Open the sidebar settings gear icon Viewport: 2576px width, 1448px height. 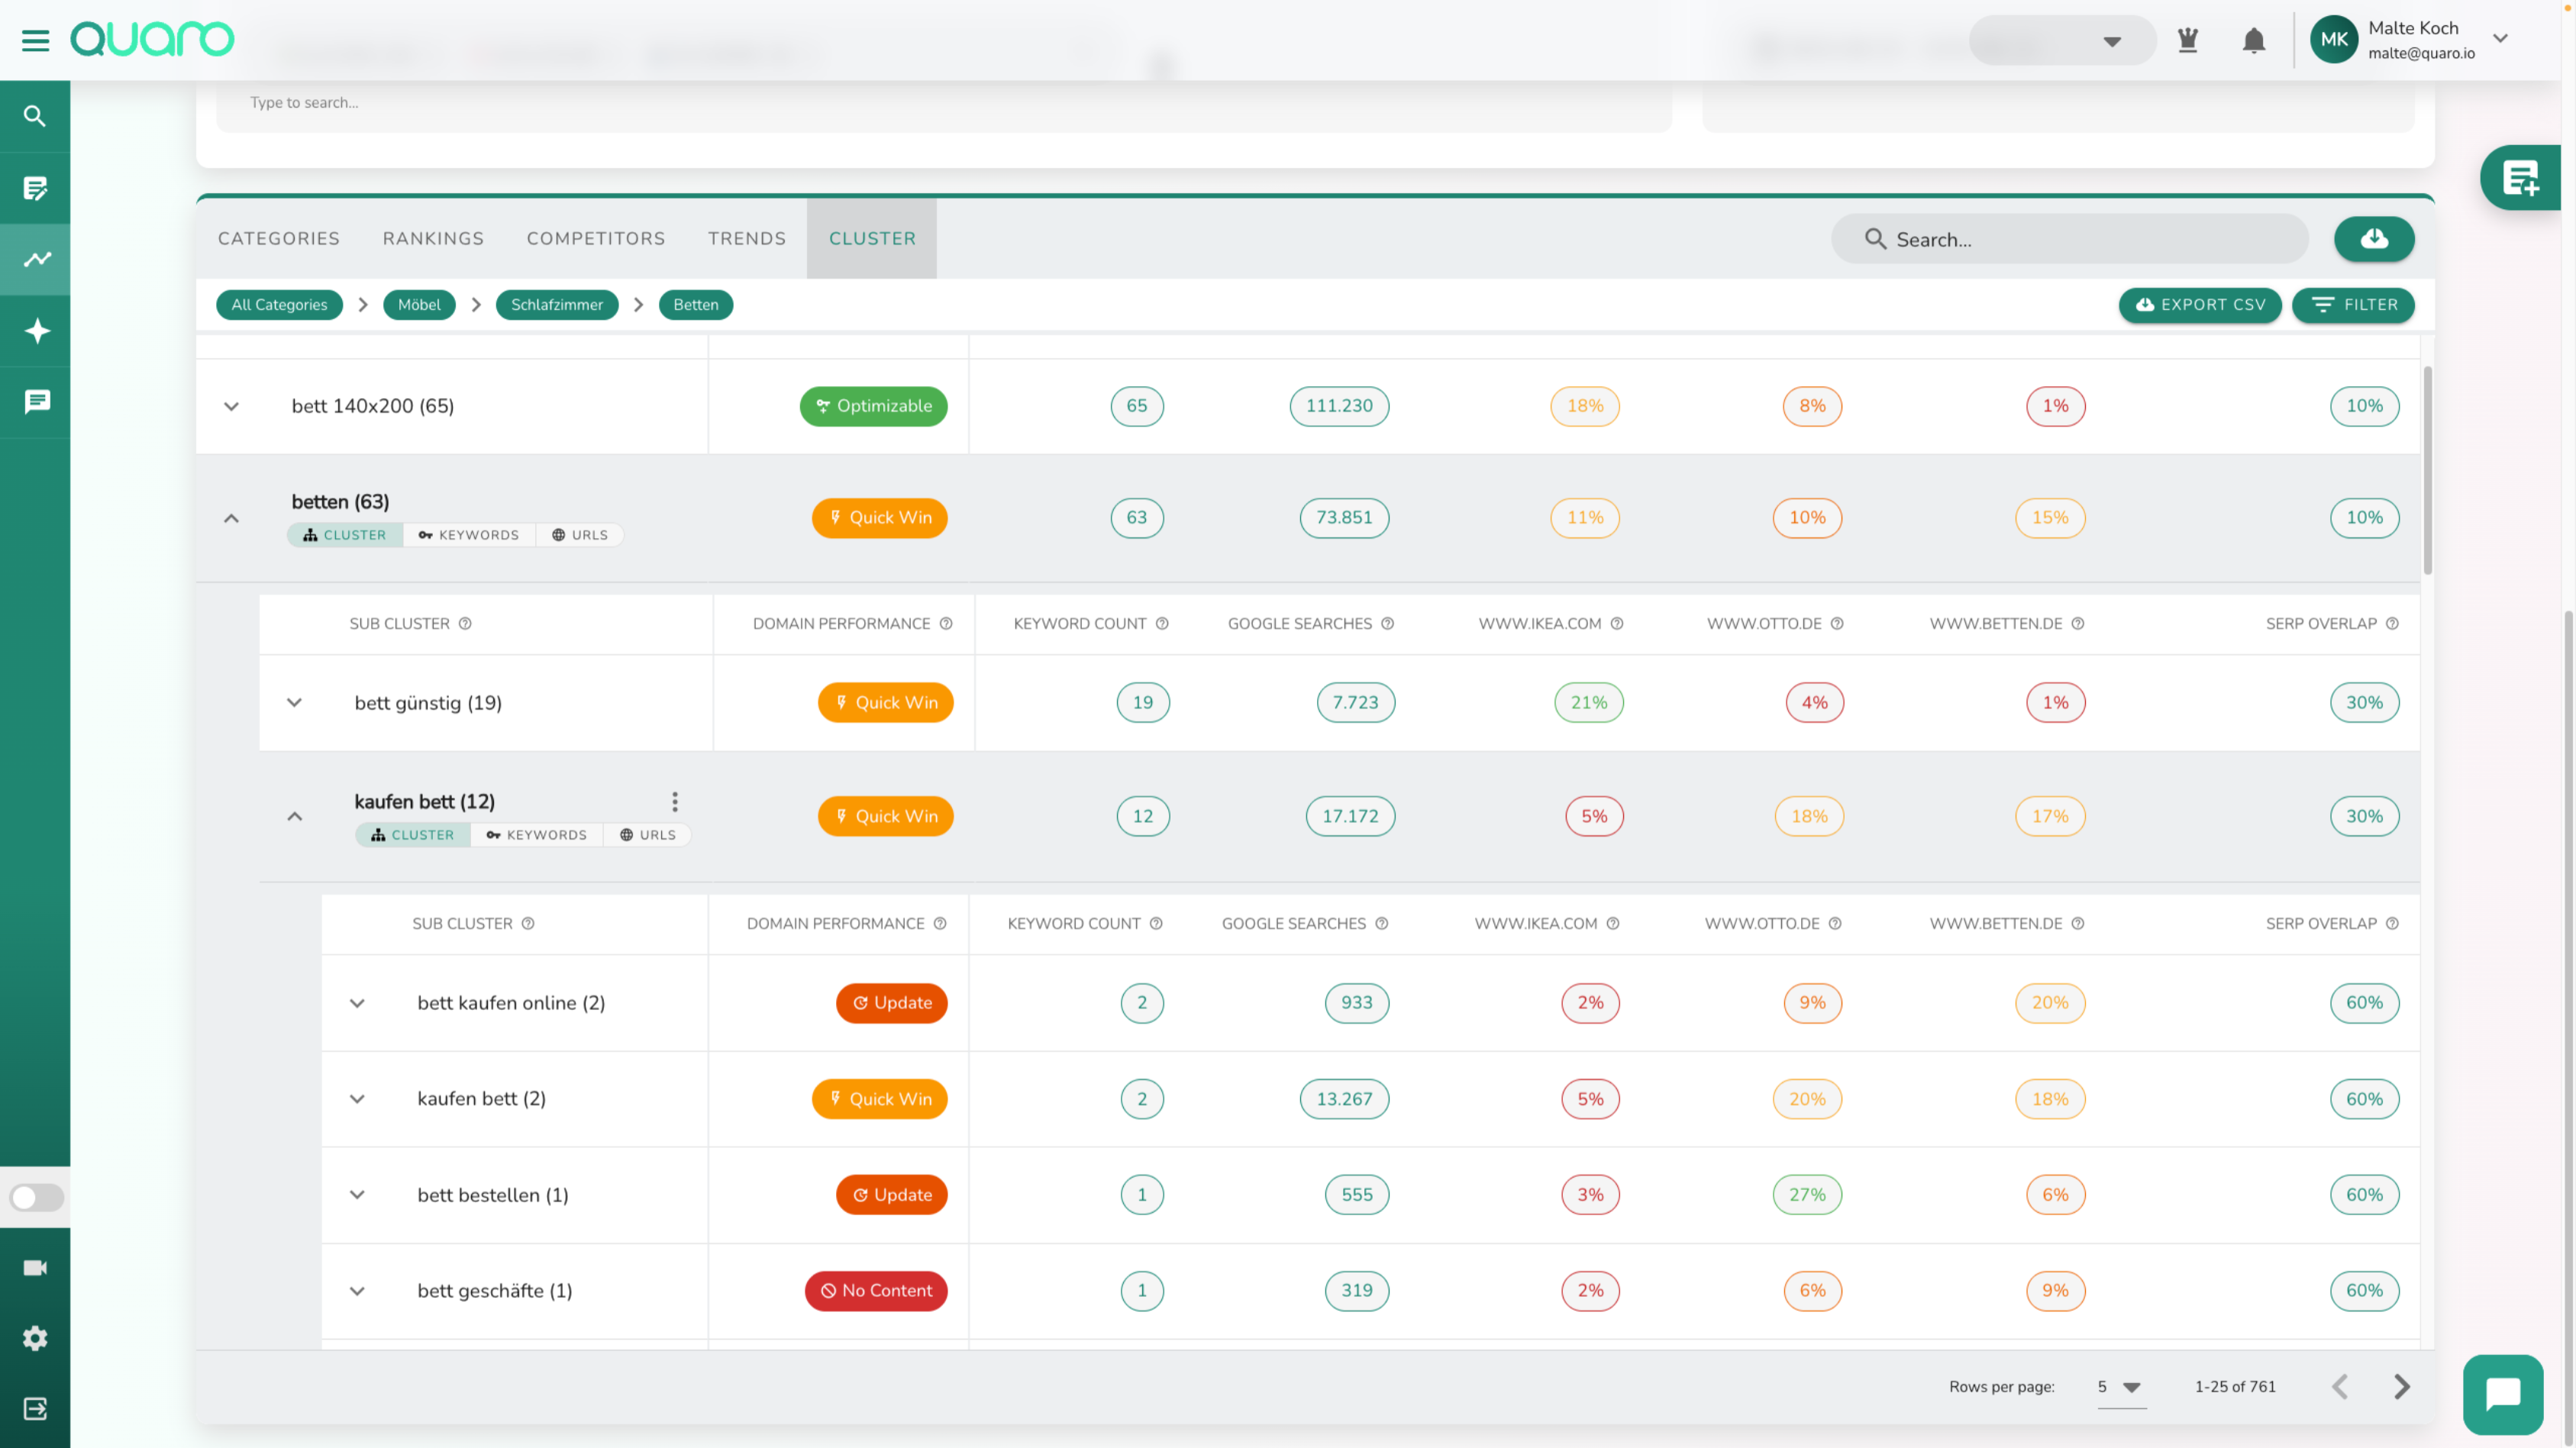point(35,1338)
